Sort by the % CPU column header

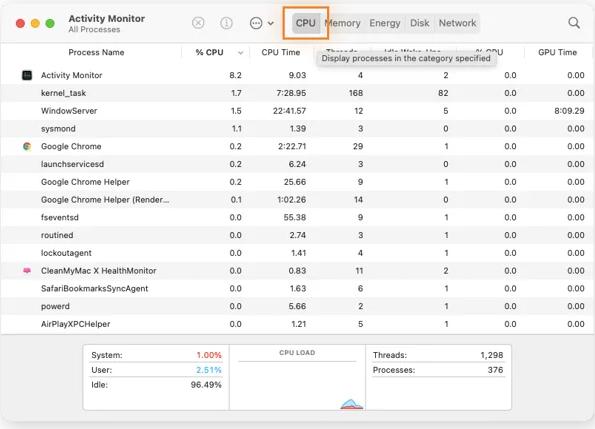(x=209, y=52)
